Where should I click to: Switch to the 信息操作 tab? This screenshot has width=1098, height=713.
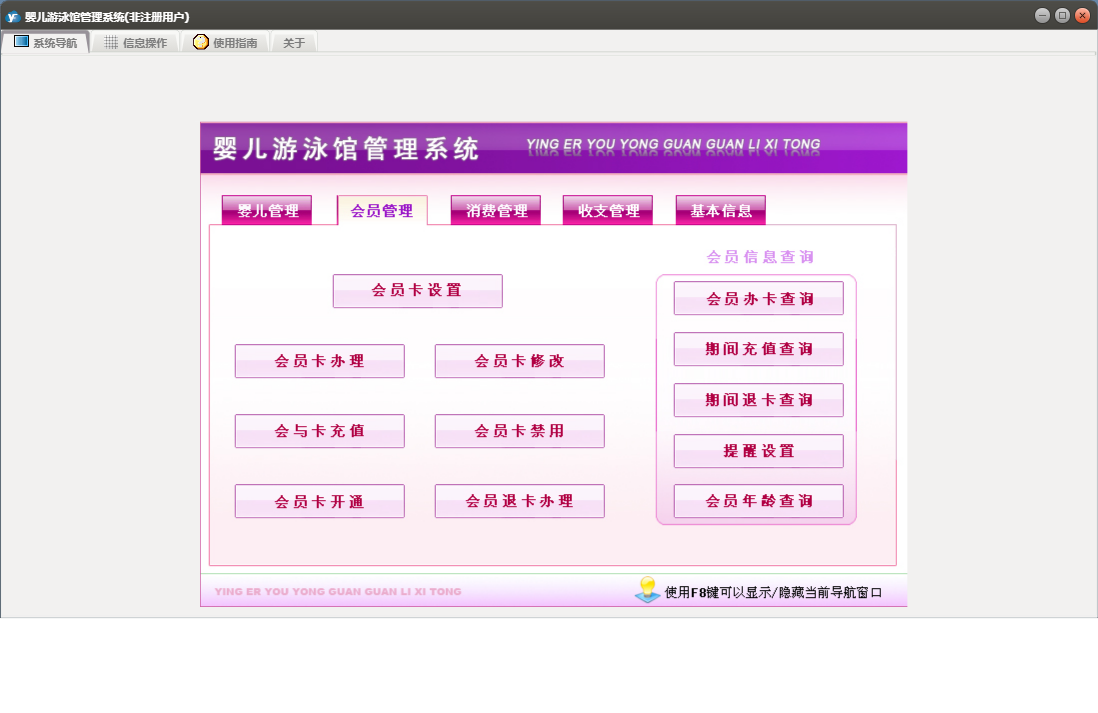click(136, 43)
